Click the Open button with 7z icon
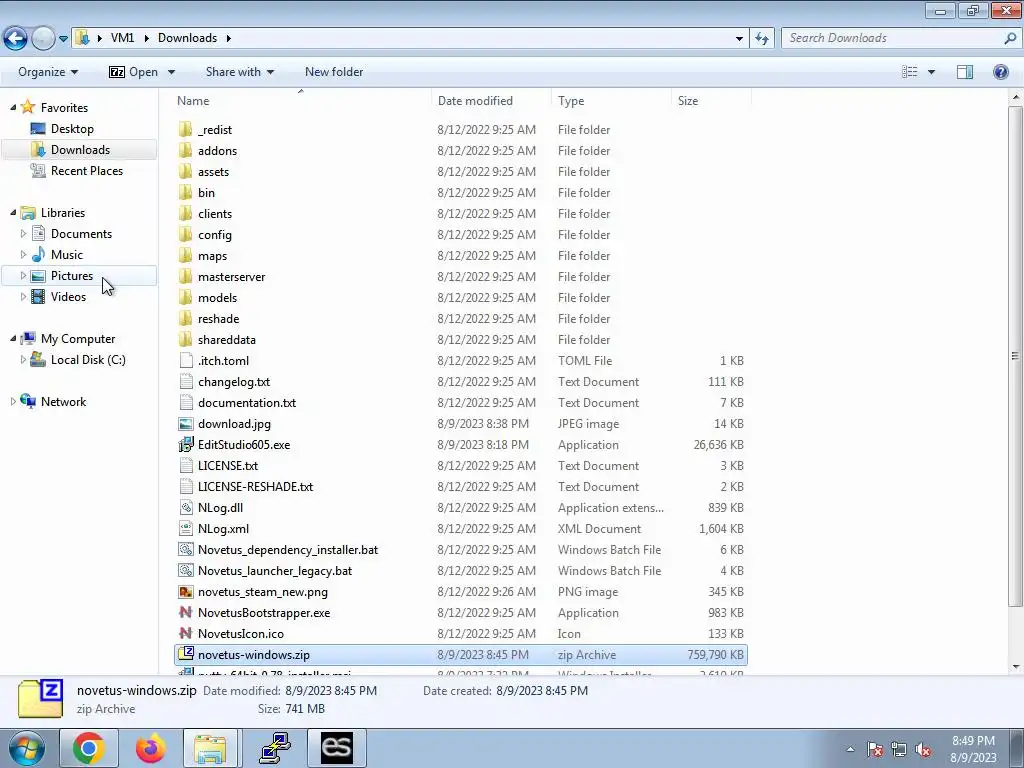Screen dimensions: 1024x768 click(x=133, y=72)
